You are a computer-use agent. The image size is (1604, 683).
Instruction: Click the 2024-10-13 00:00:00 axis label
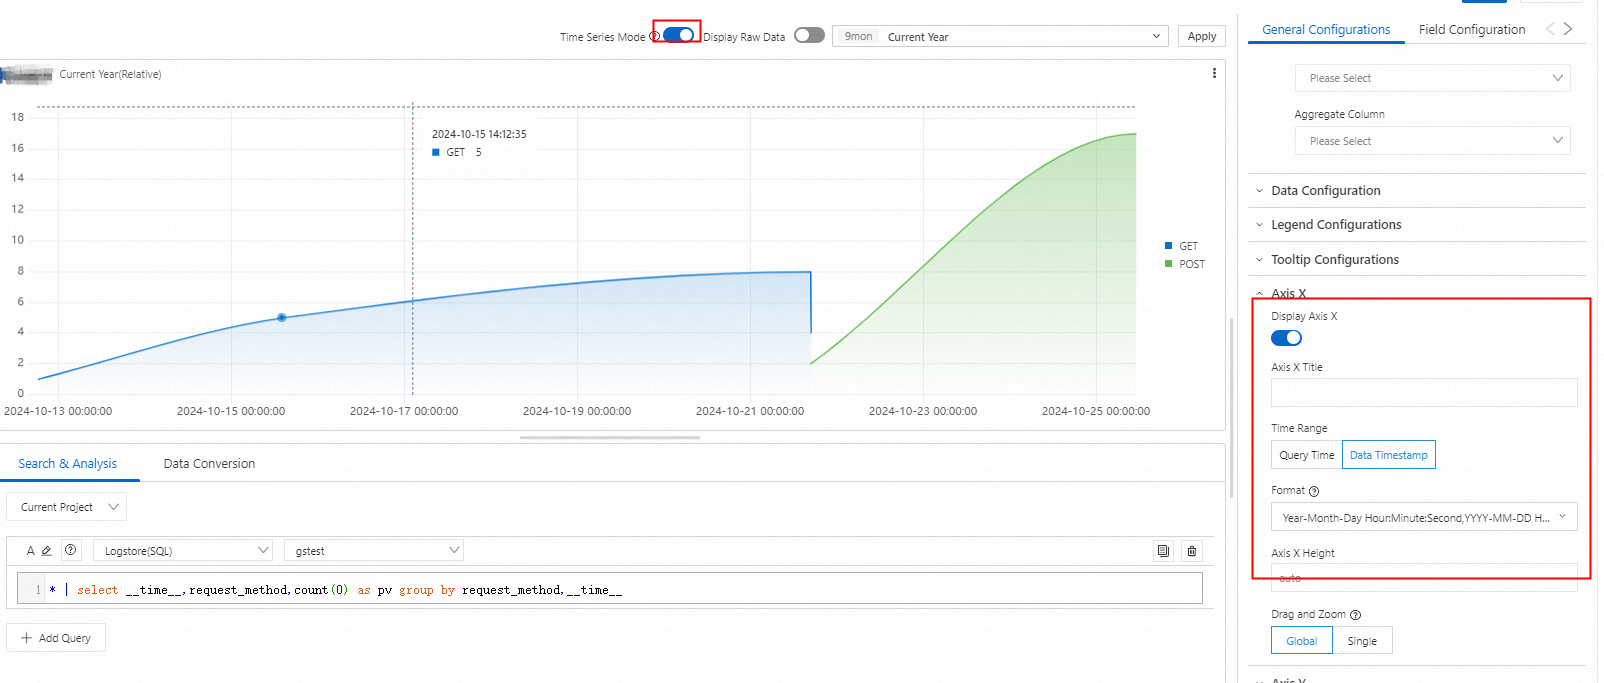pos(58,411)
